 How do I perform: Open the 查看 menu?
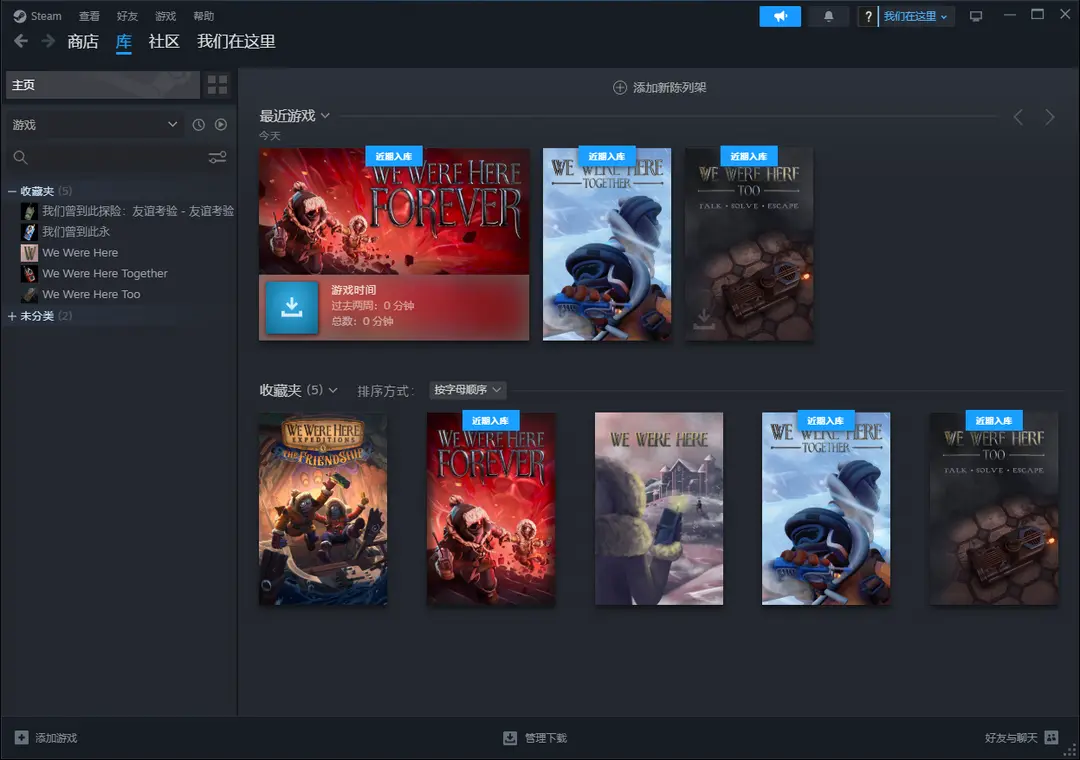89,16
